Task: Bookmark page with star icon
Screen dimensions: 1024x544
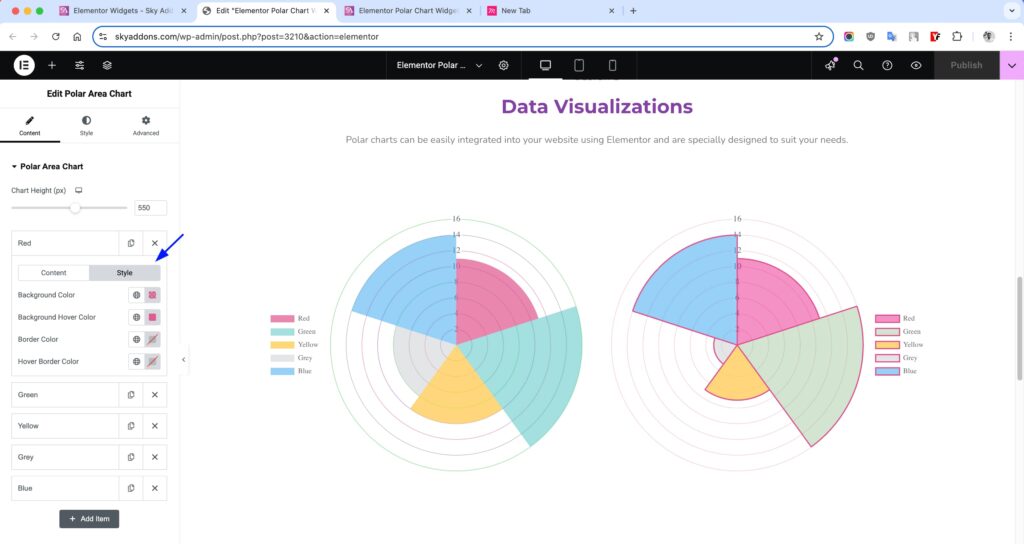Action: [819, 37]
